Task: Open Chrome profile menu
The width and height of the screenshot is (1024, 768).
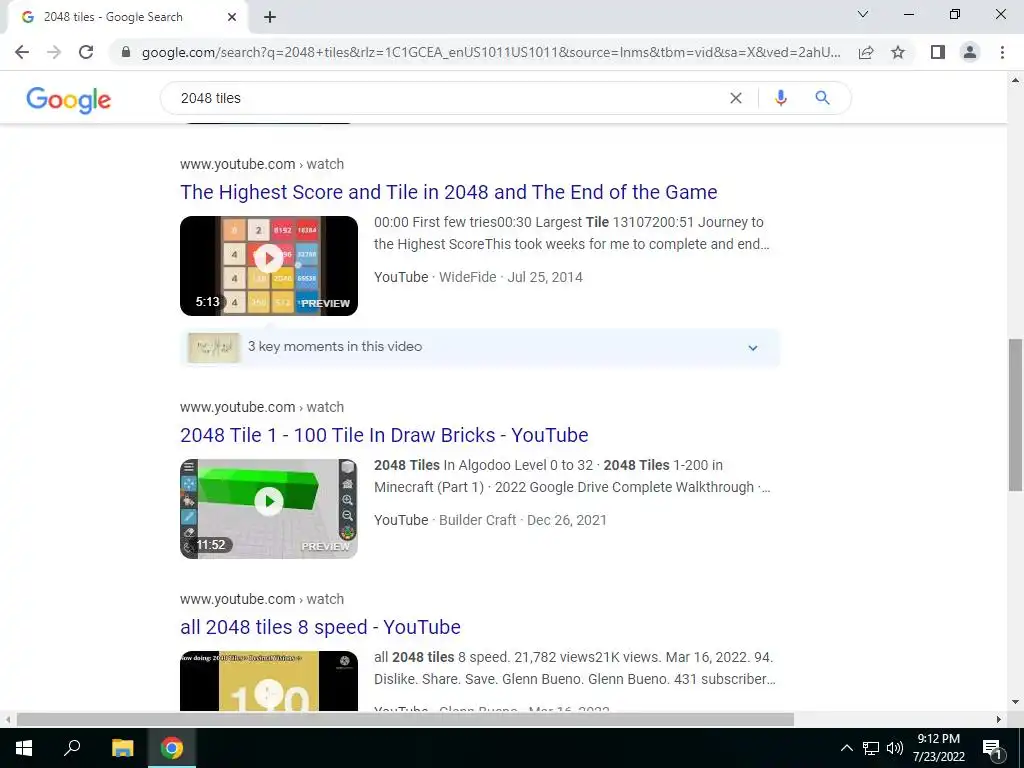Action: tap(970, 52)
